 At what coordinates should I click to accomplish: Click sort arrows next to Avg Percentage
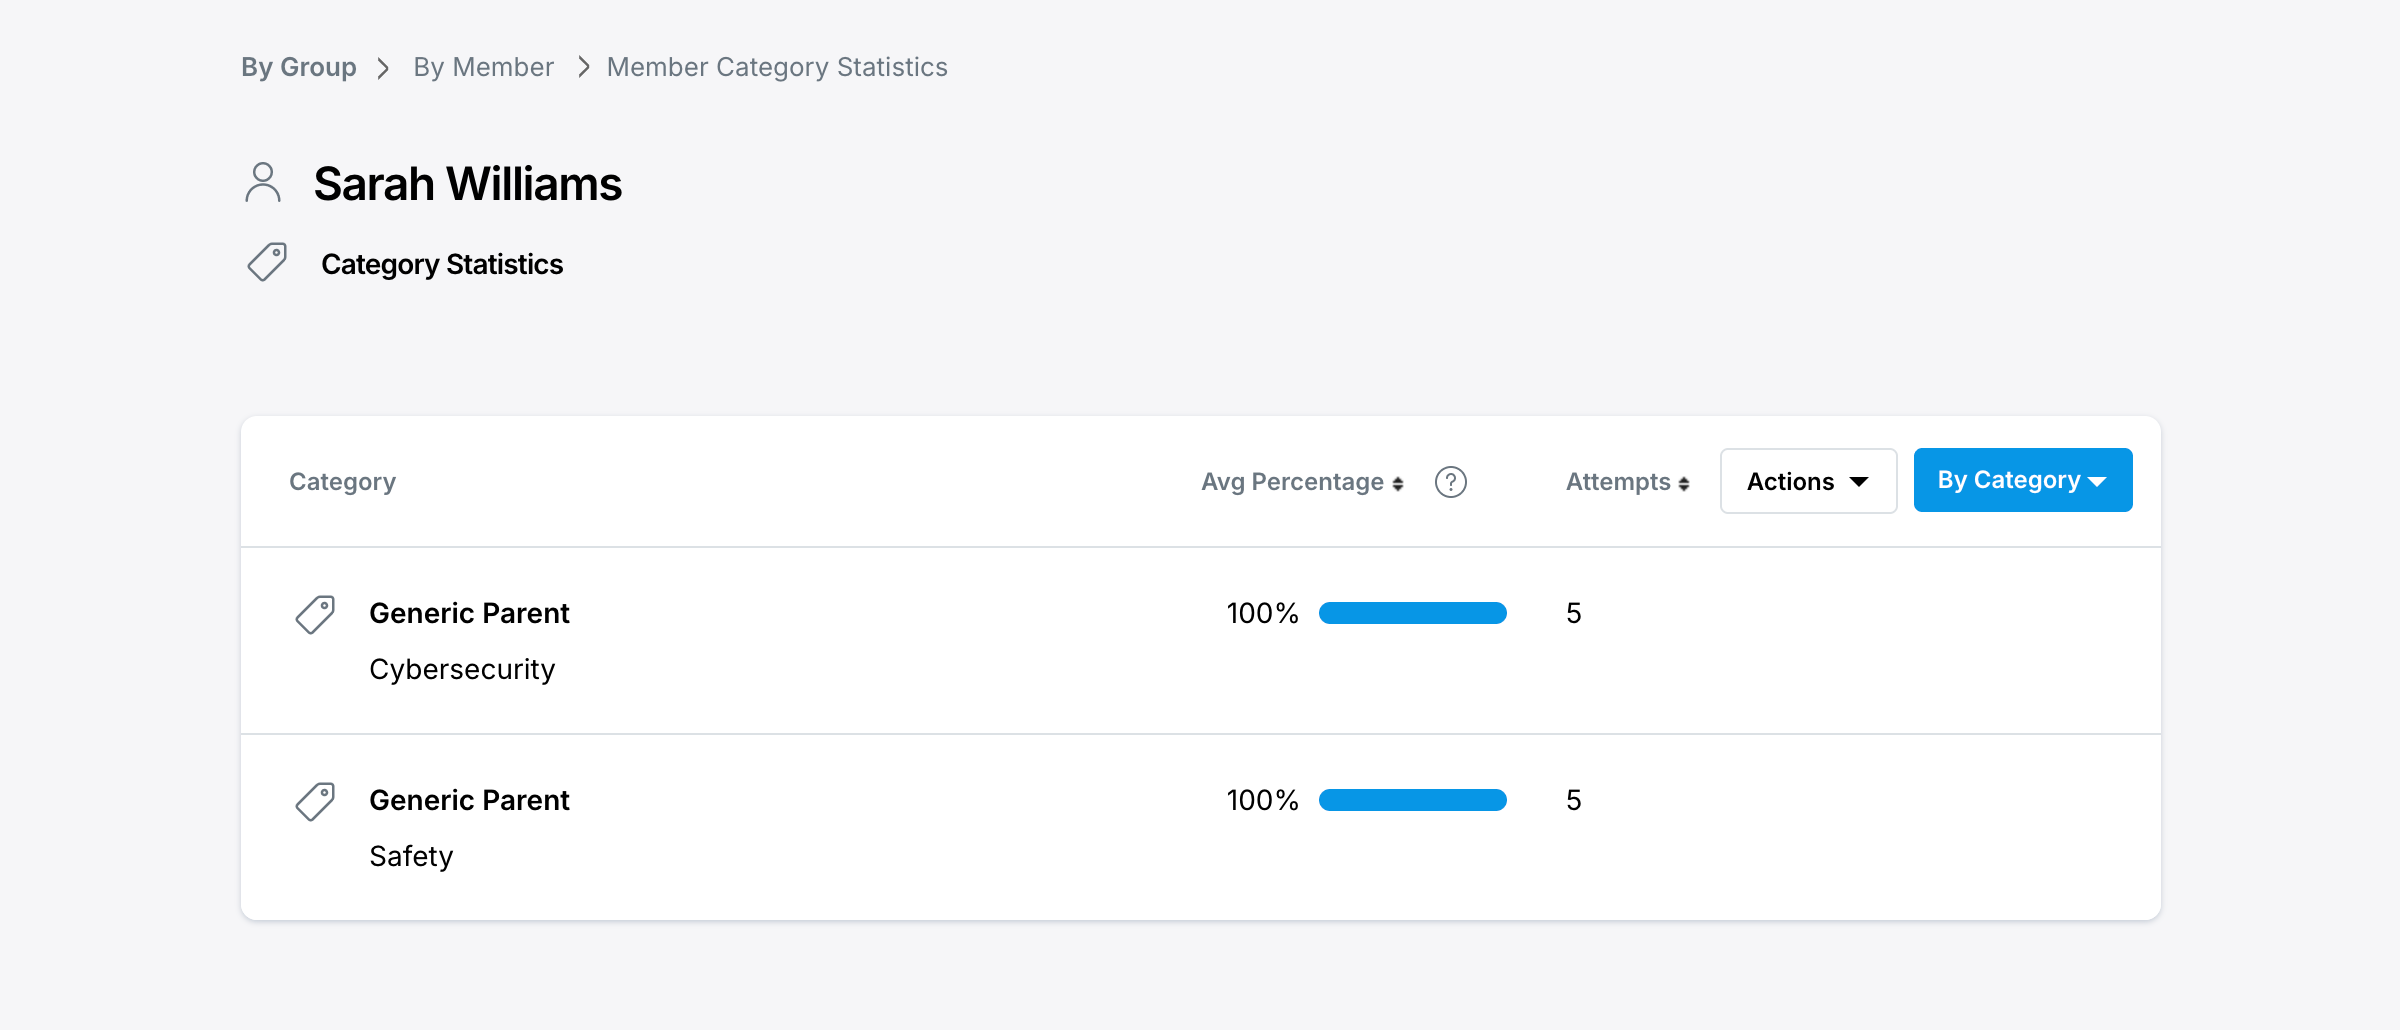point(1397,484)
